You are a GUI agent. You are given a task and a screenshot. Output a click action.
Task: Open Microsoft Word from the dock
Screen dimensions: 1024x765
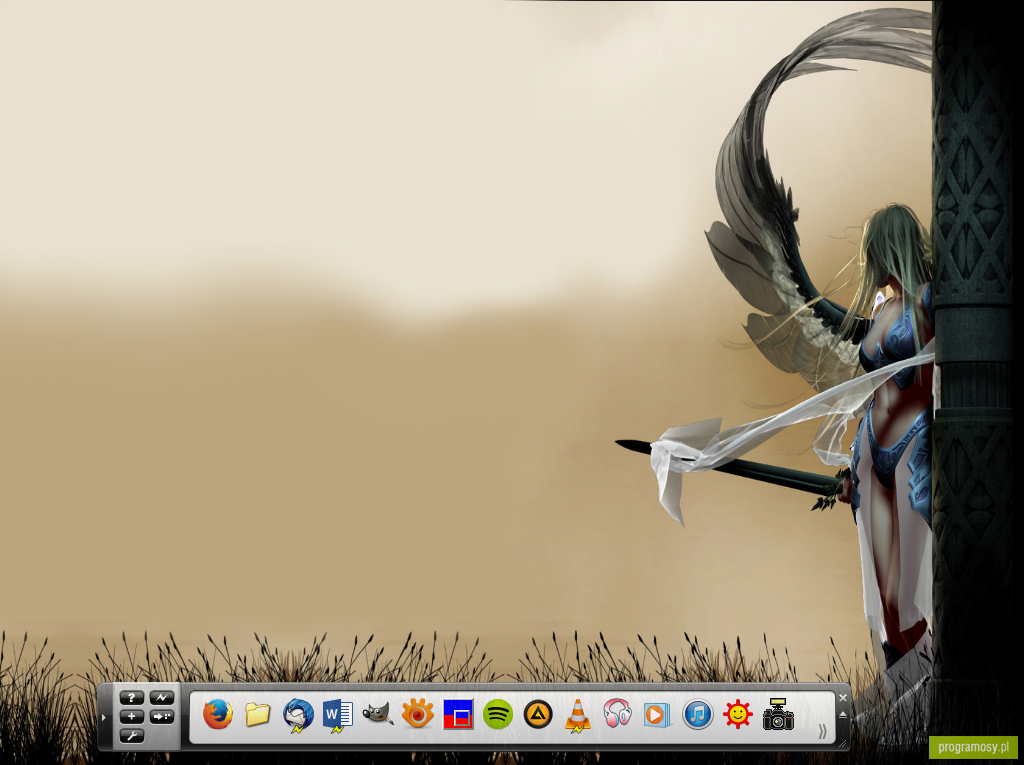click(338, 715)
